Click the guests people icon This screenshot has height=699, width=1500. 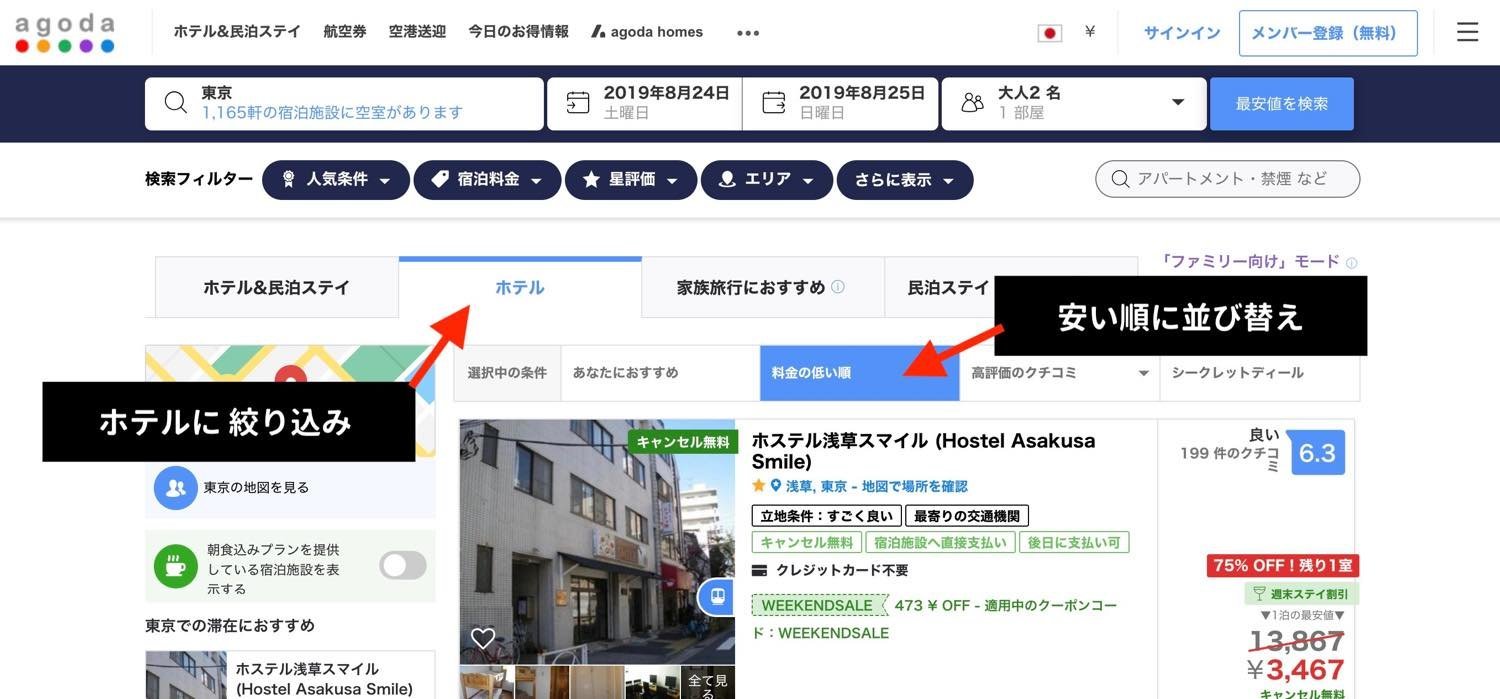[x=972, y=103]
